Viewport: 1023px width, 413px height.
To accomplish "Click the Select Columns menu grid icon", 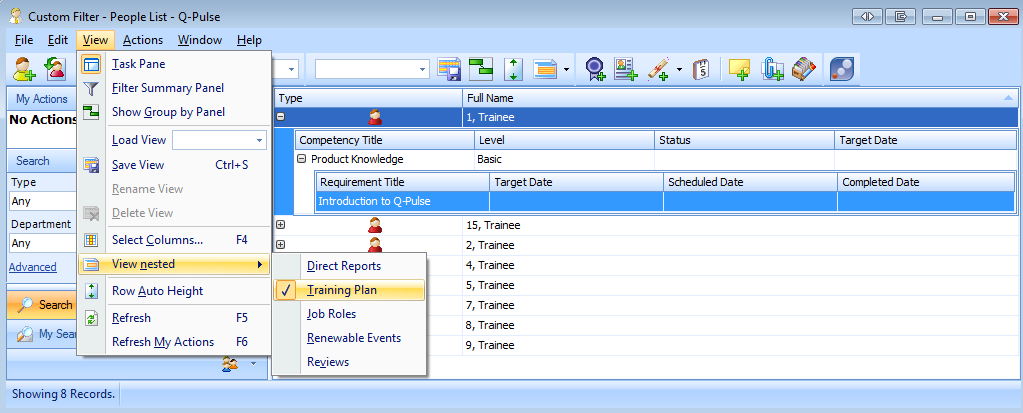I will [91, 240].
